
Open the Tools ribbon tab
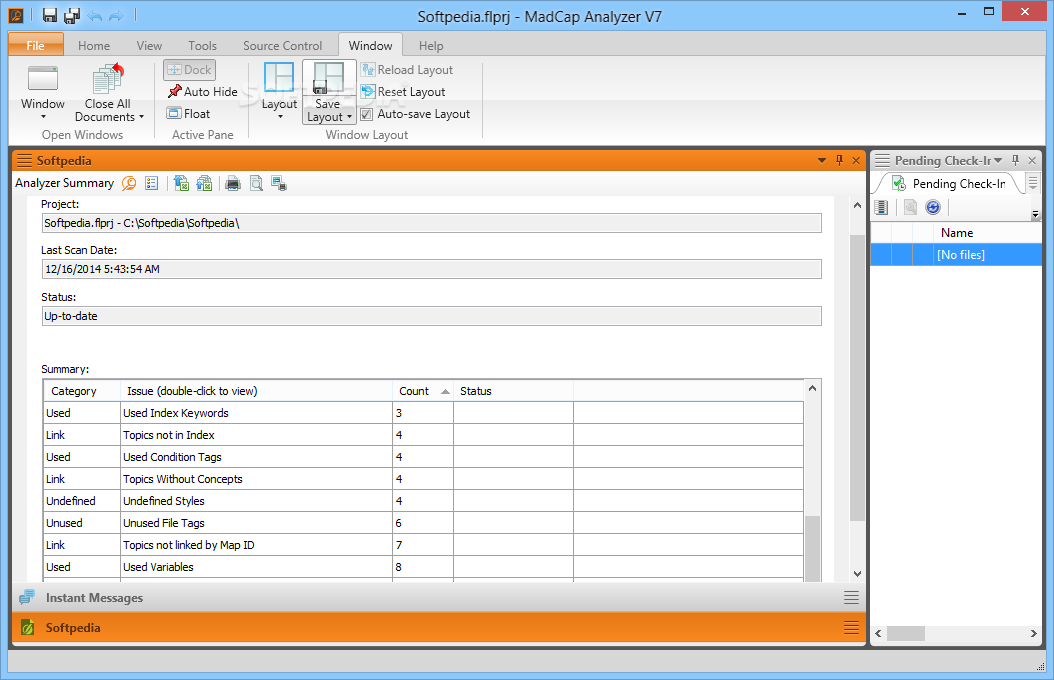pos(202,46)
